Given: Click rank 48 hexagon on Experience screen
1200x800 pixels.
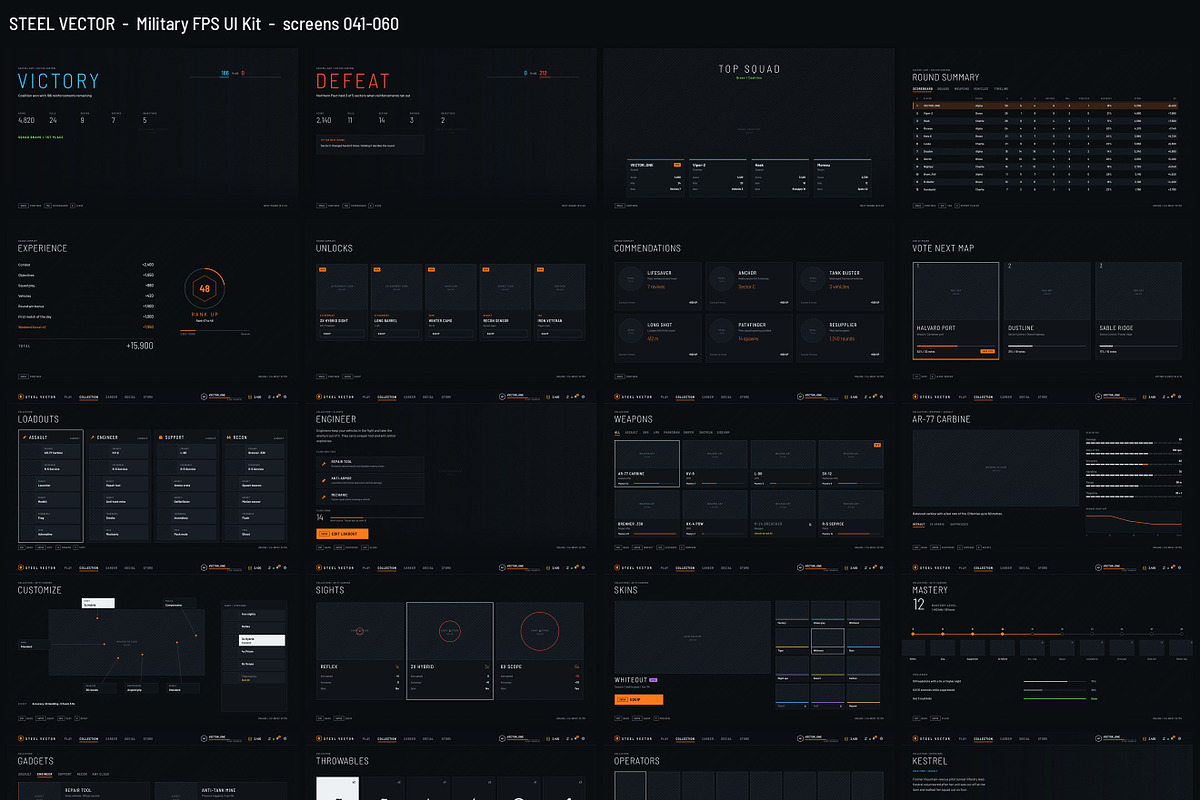Looking at the screenshot, I should pos(204,289).
